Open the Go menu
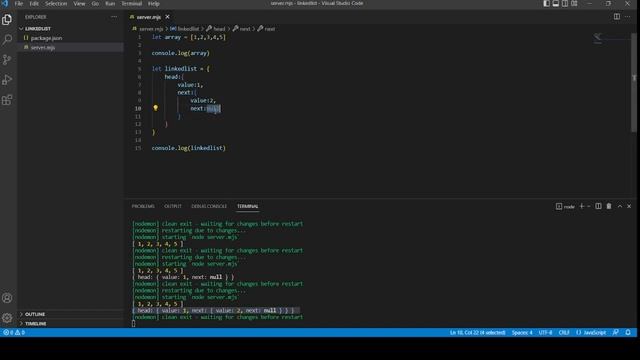This screenshot has height=360, width=640. [x=95, y=4]
